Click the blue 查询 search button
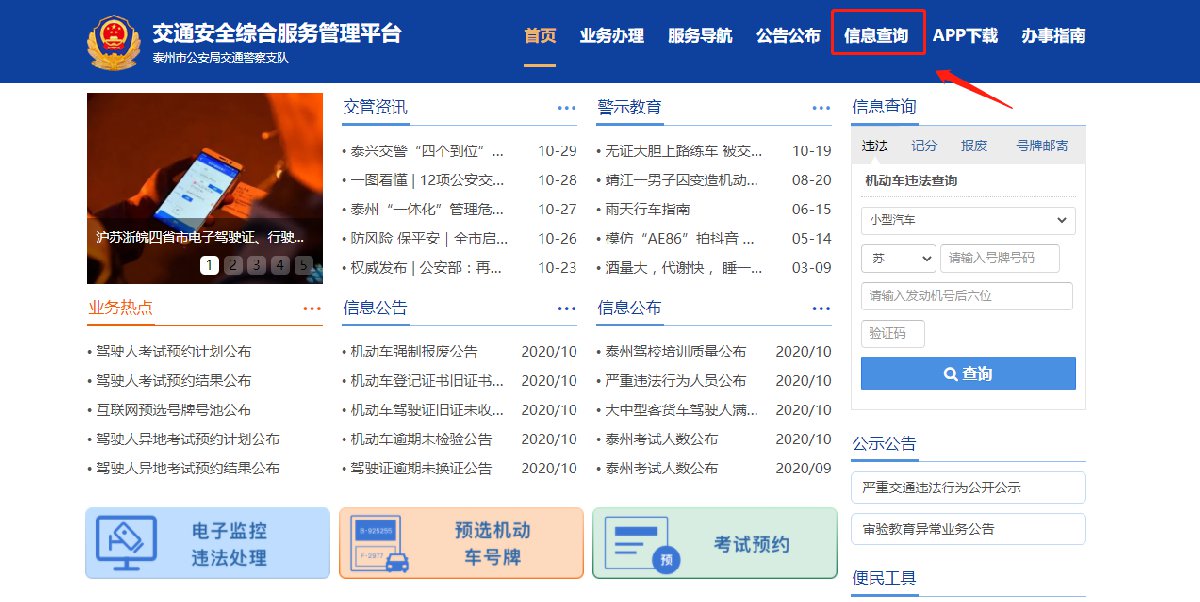Viewport: 1200px width, 602px height. (x=967, y=374)
